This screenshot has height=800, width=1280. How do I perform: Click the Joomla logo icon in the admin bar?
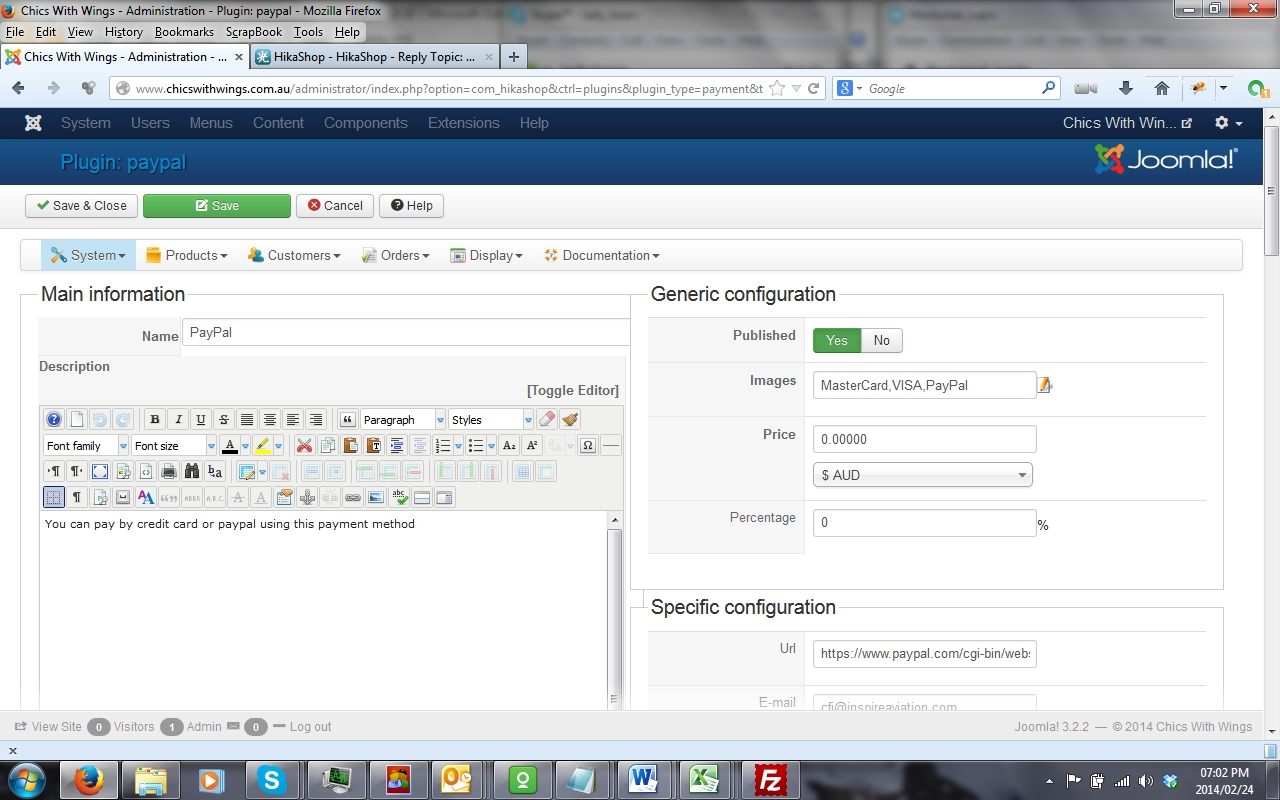(33, 123)
